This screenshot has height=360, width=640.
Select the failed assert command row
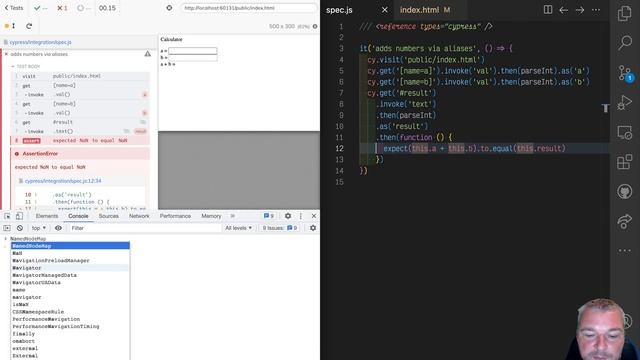80,140
